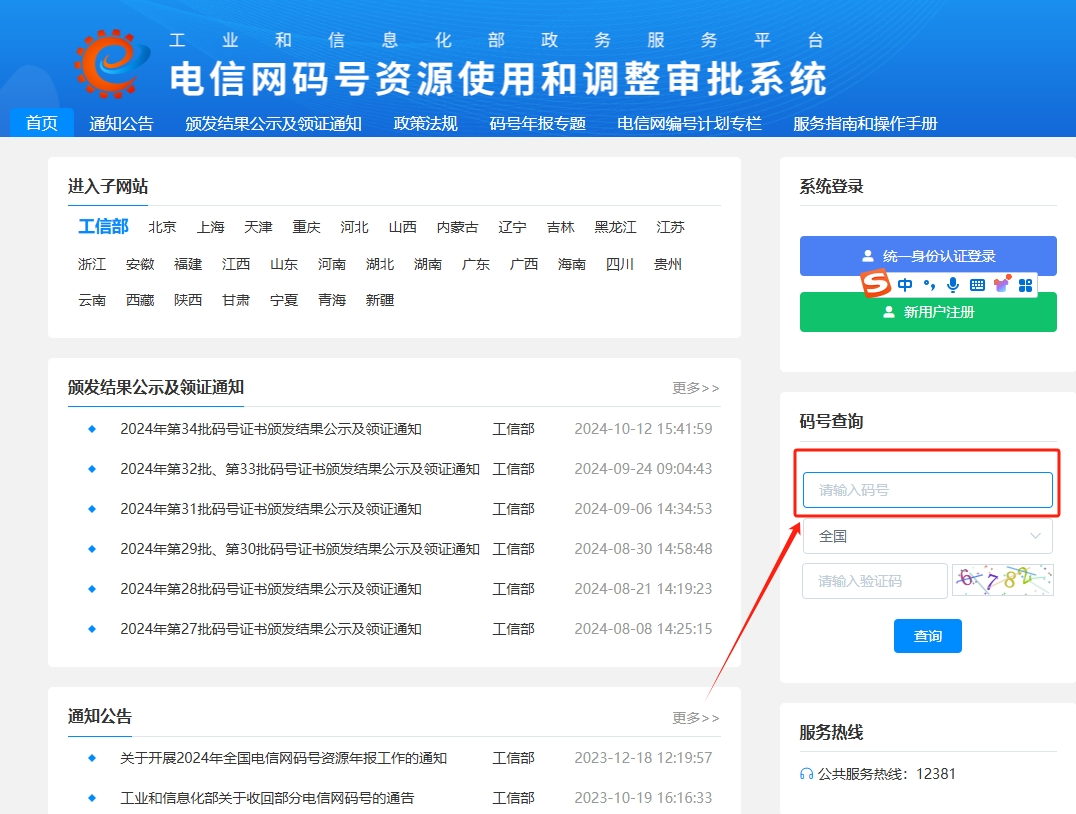1076x814 pixels.
Task: Go to the 政策法规 tab
Action: tap(425, 124)
